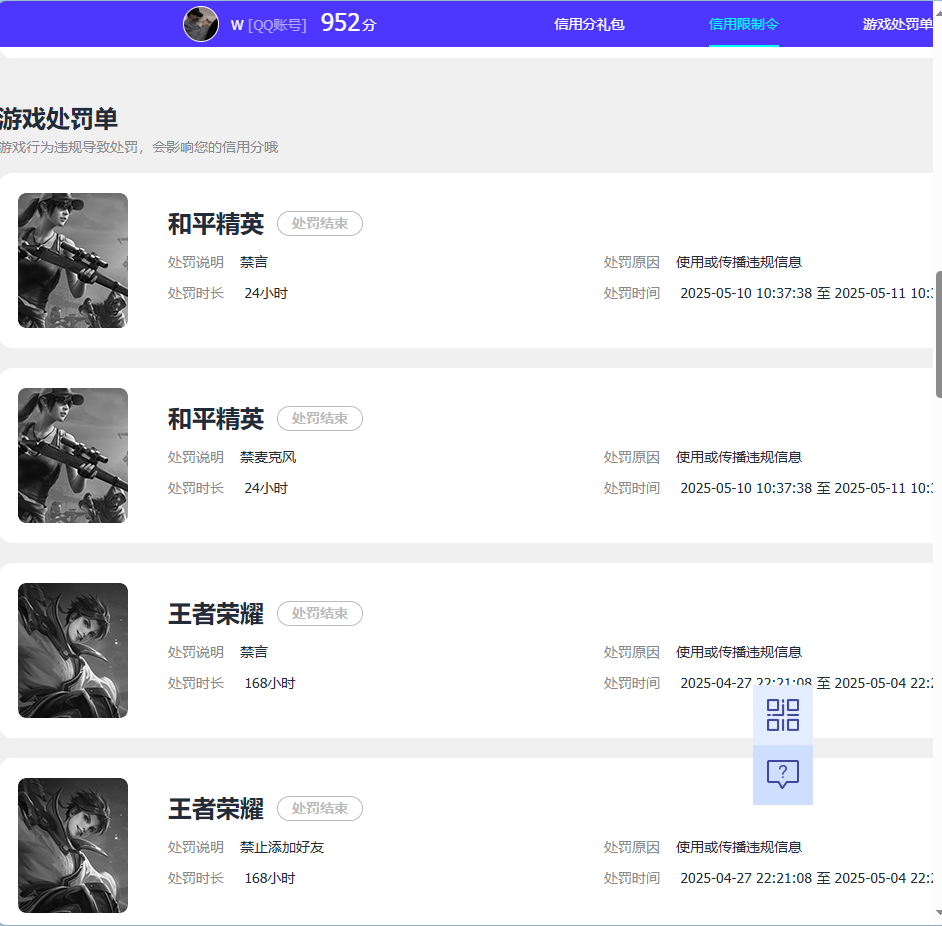
Task: Click the 禁麦克风 punishment description
Action: click(x=268, y=457)
